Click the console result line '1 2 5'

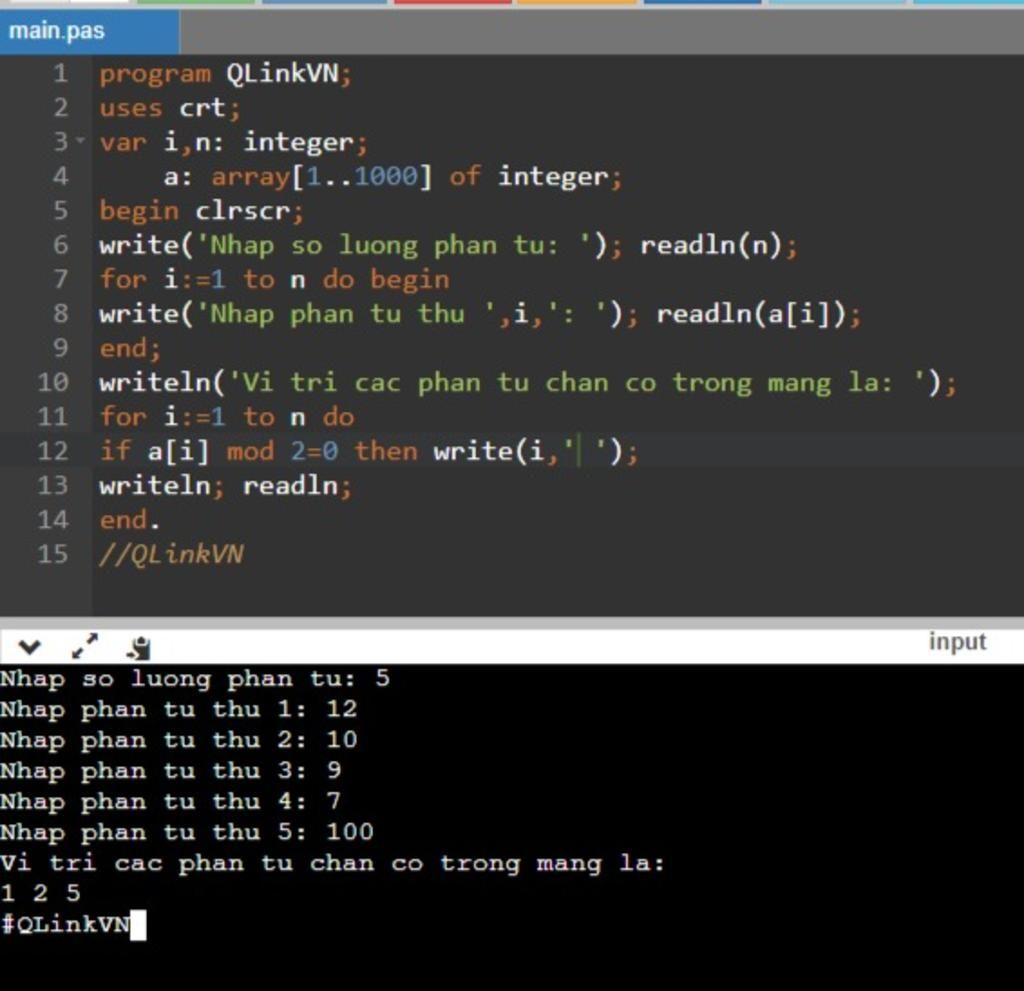(x=40, y=893)
